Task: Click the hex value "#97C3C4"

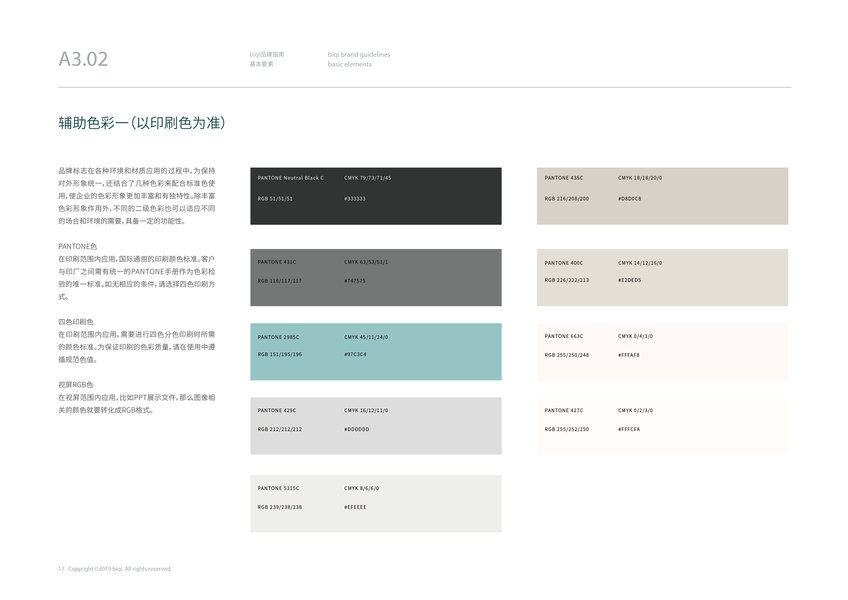Action: [355, 354]
